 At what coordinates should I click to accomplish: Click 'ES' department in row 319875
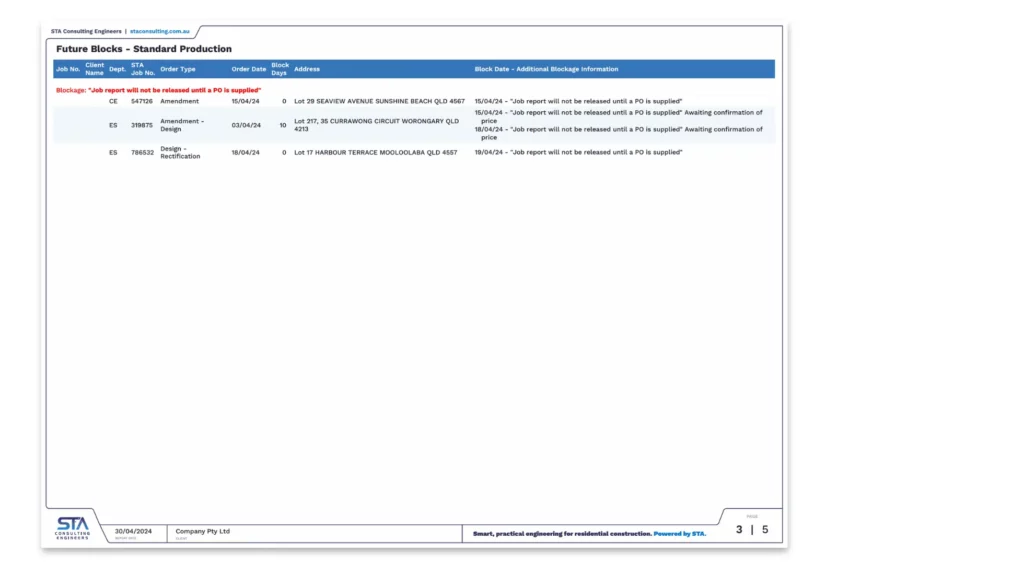tap(113, 125)
